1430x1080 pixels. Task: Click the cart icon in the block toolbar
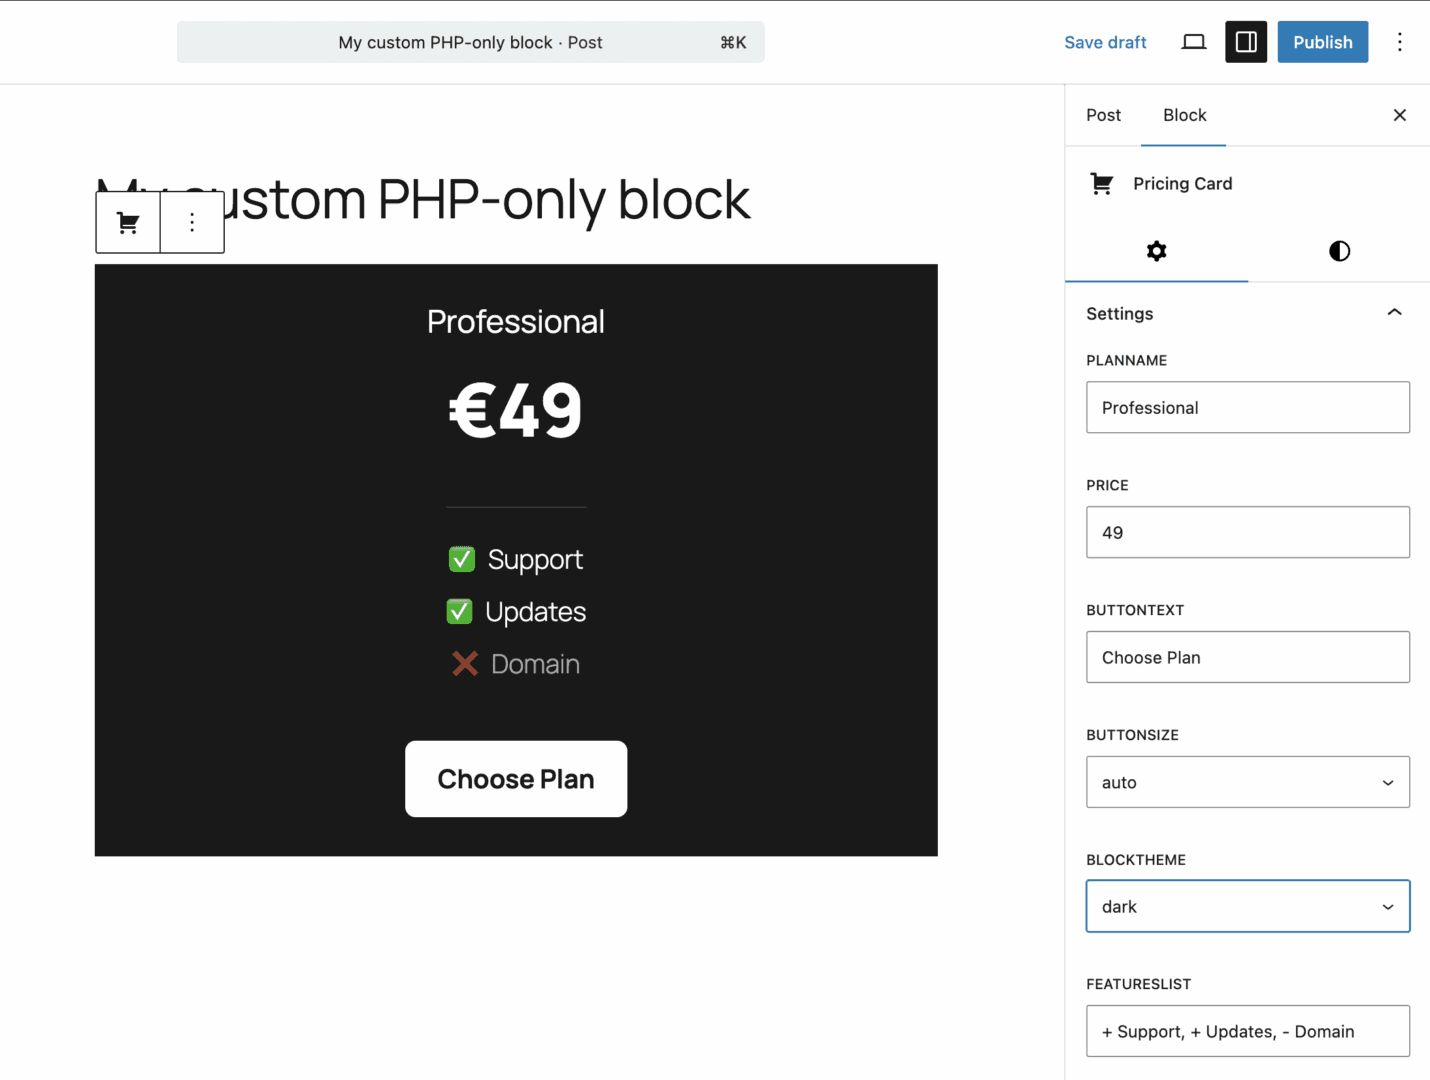pyautogui.click(x=127, y=222)
